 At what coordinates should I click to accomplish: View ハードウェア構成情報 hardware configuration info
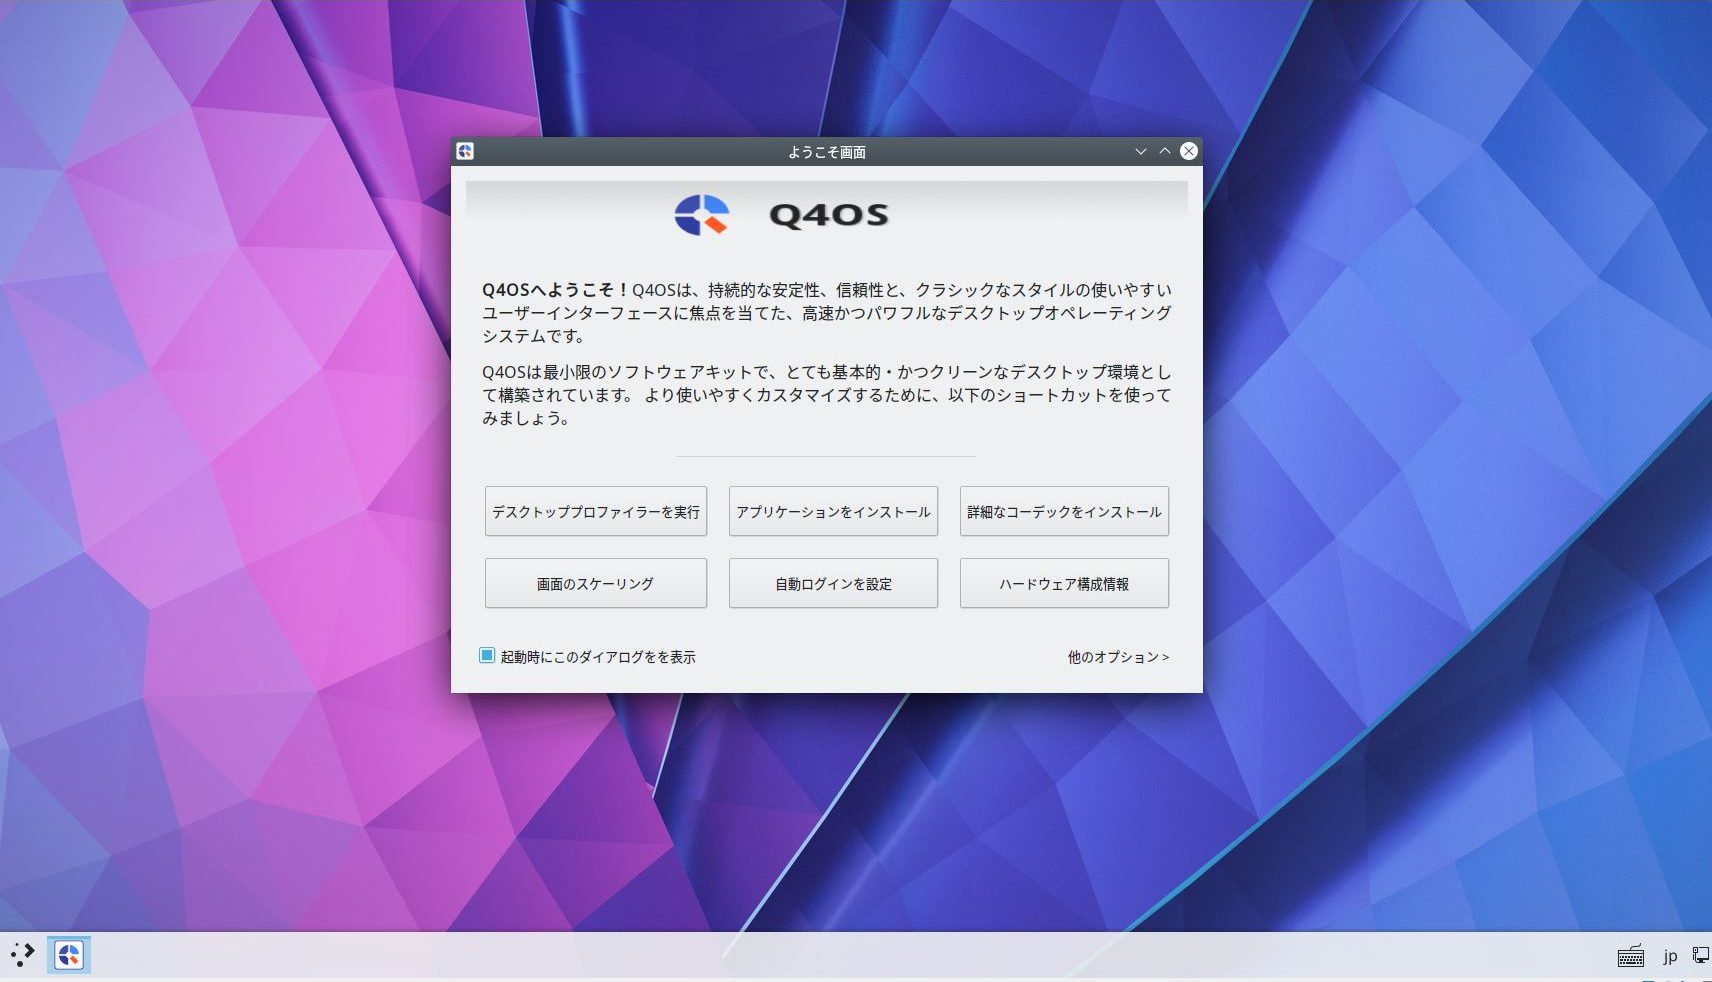[1064, 583]
